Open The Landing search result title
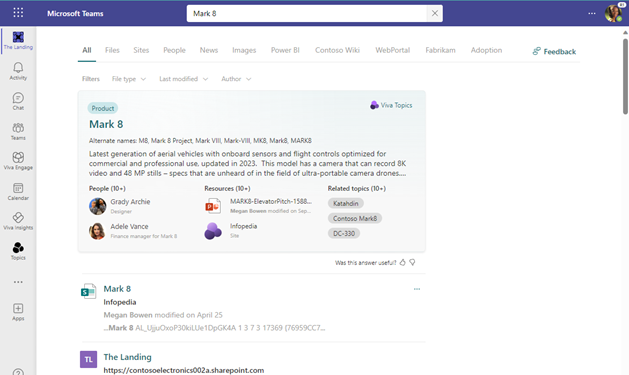The image size is (629, 375). pos(128,357)
